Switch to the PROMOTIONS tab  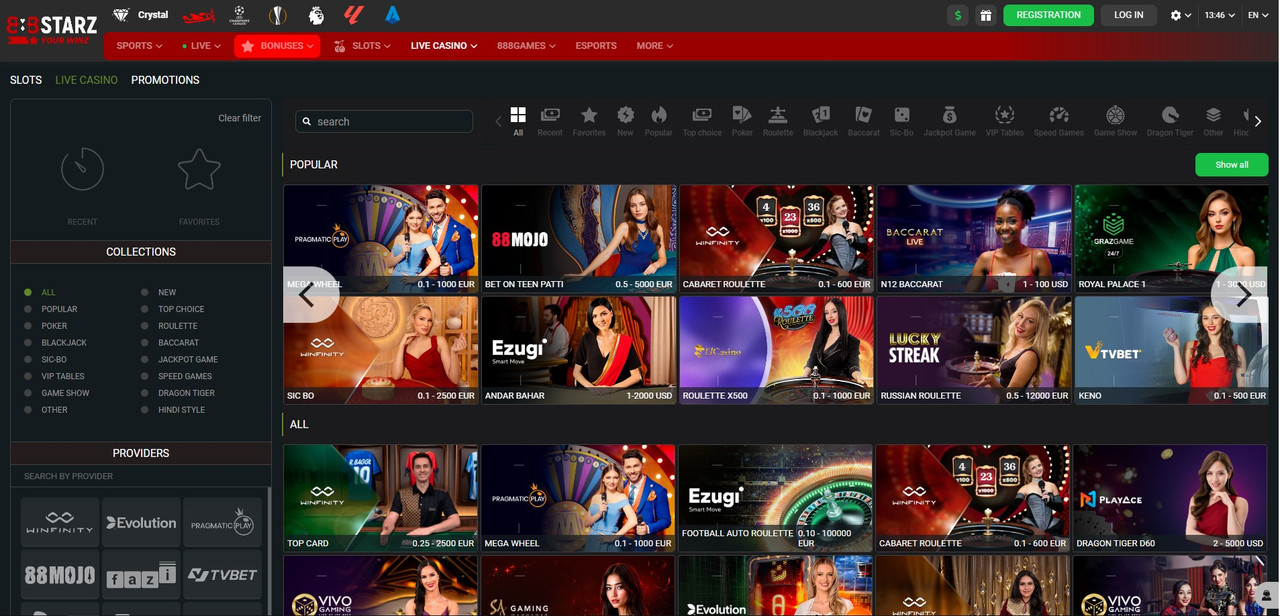pos(165,80)
